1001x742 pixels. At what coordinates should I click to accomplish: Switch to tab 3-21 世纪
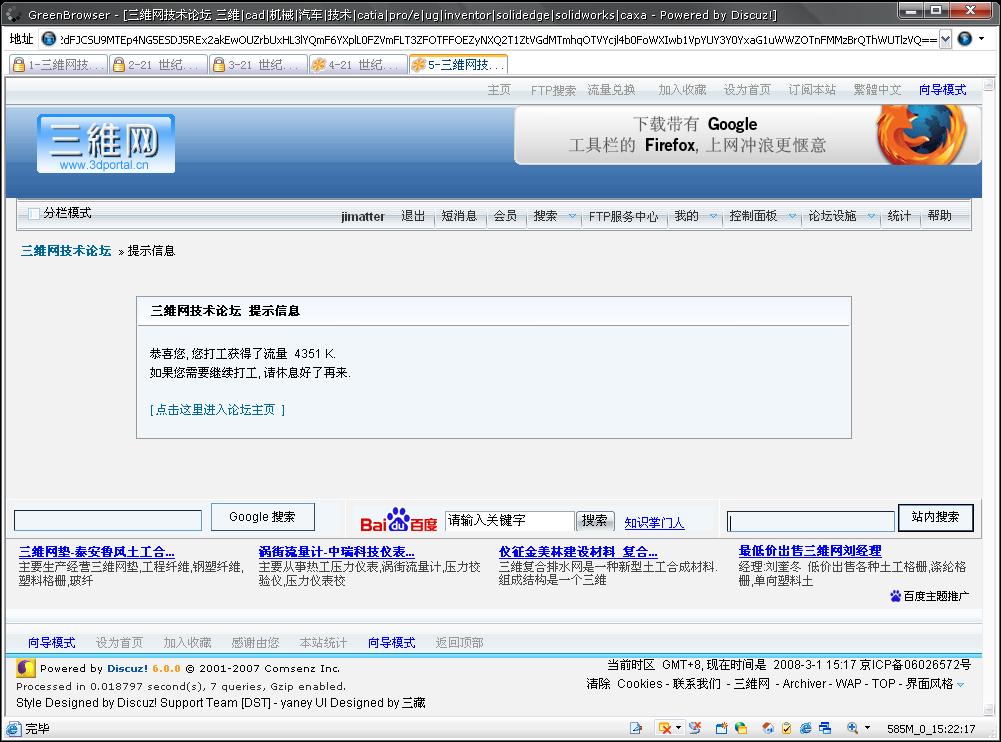259,64
